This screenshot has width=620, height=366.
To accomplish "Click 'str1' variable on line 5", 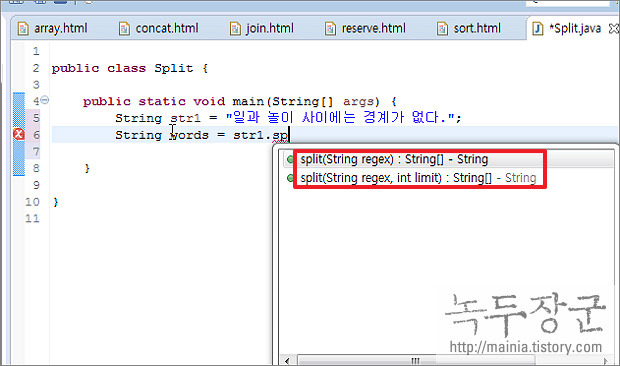I will [185, 118].
